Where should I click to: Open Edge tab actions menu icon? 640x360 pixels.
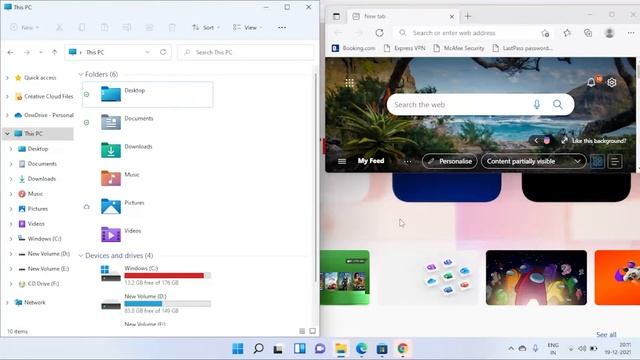click(x=336, y=16)
